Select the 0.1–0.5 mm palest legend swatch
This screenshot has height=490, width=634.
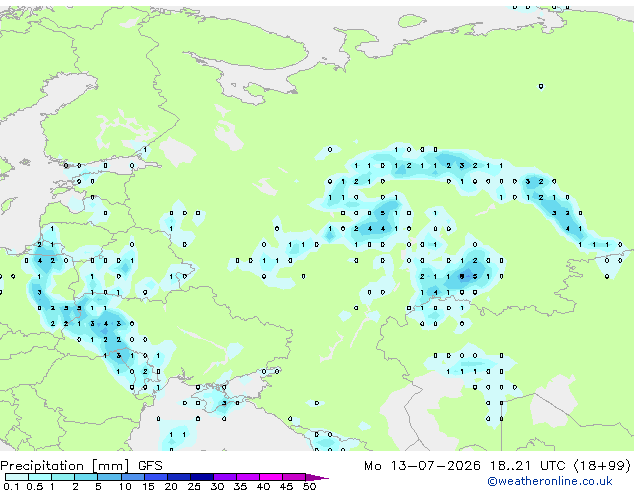[17, 477]
